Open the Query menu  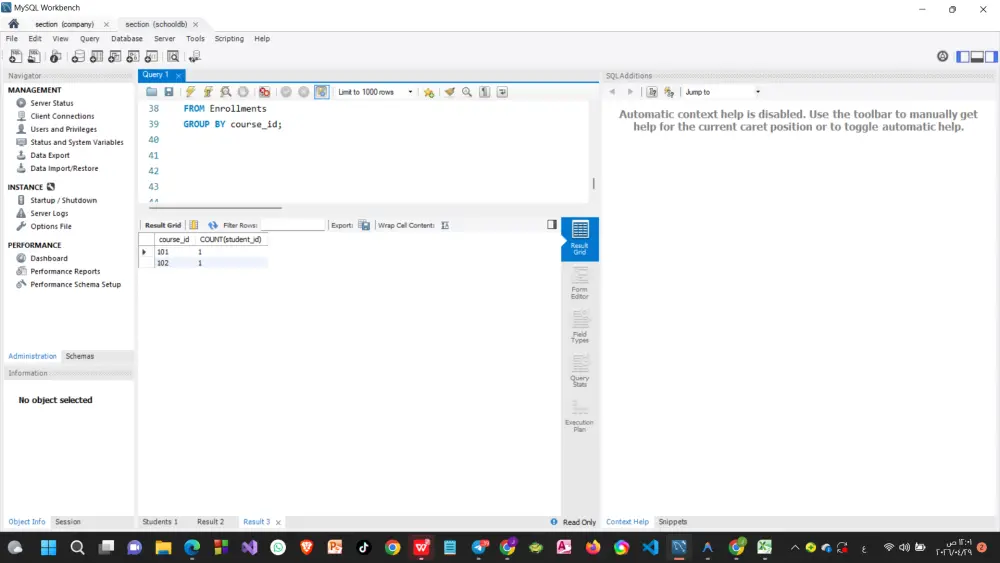click(x=89, y=38)
